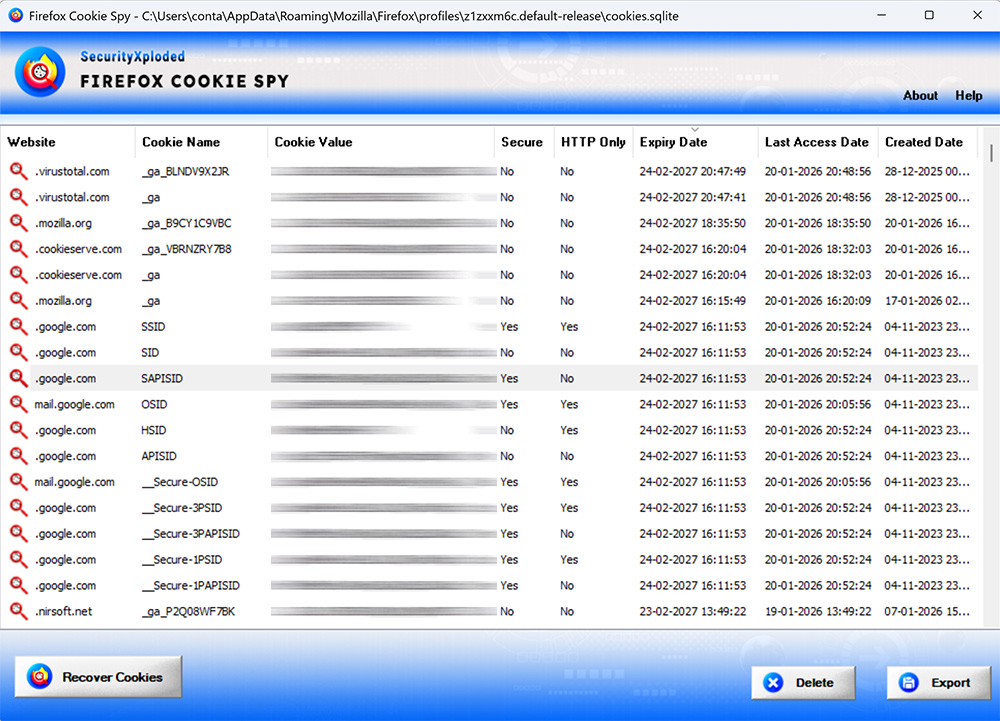Open the About menu
Screen dimensions: 1000x721
pos(920,96)
